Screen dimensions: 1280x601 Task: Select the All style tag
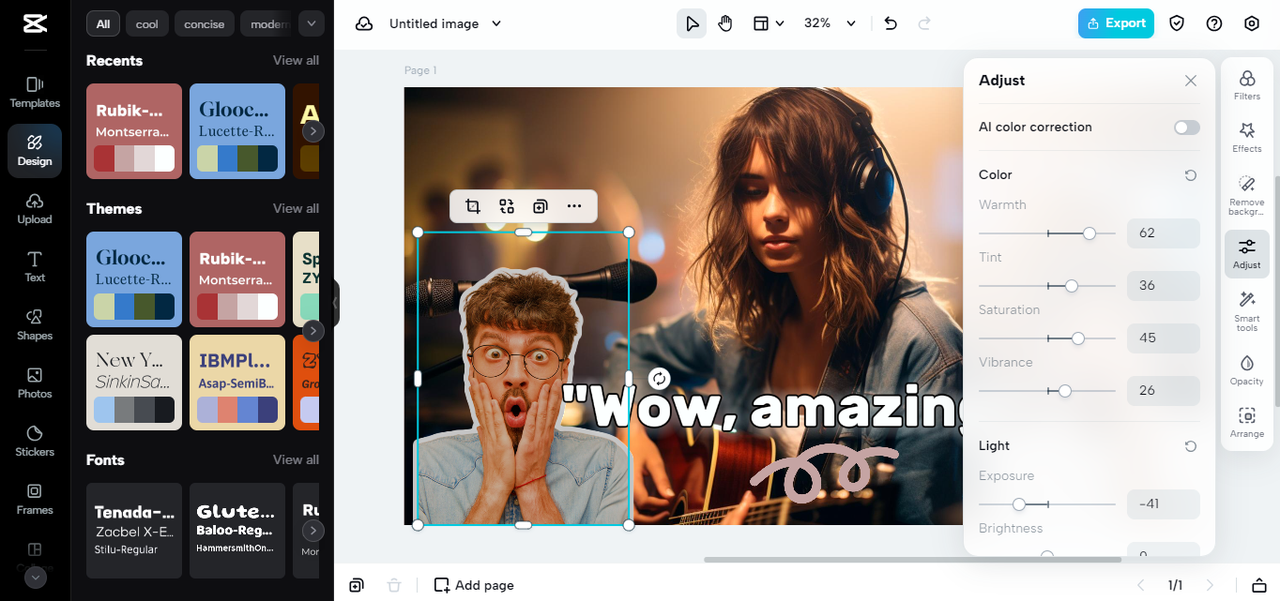coord(103,23)
